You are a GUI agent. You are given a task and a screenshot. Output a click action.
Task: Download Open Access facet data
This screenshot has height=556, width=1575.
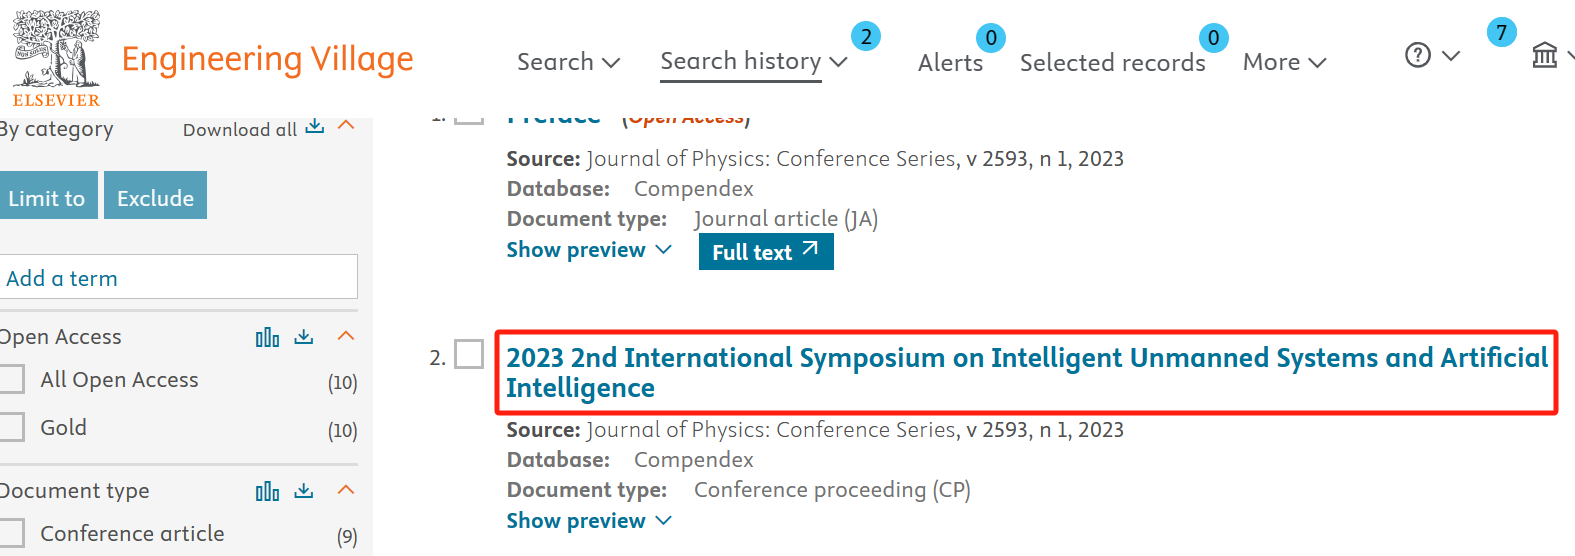[x=304, y=337]
